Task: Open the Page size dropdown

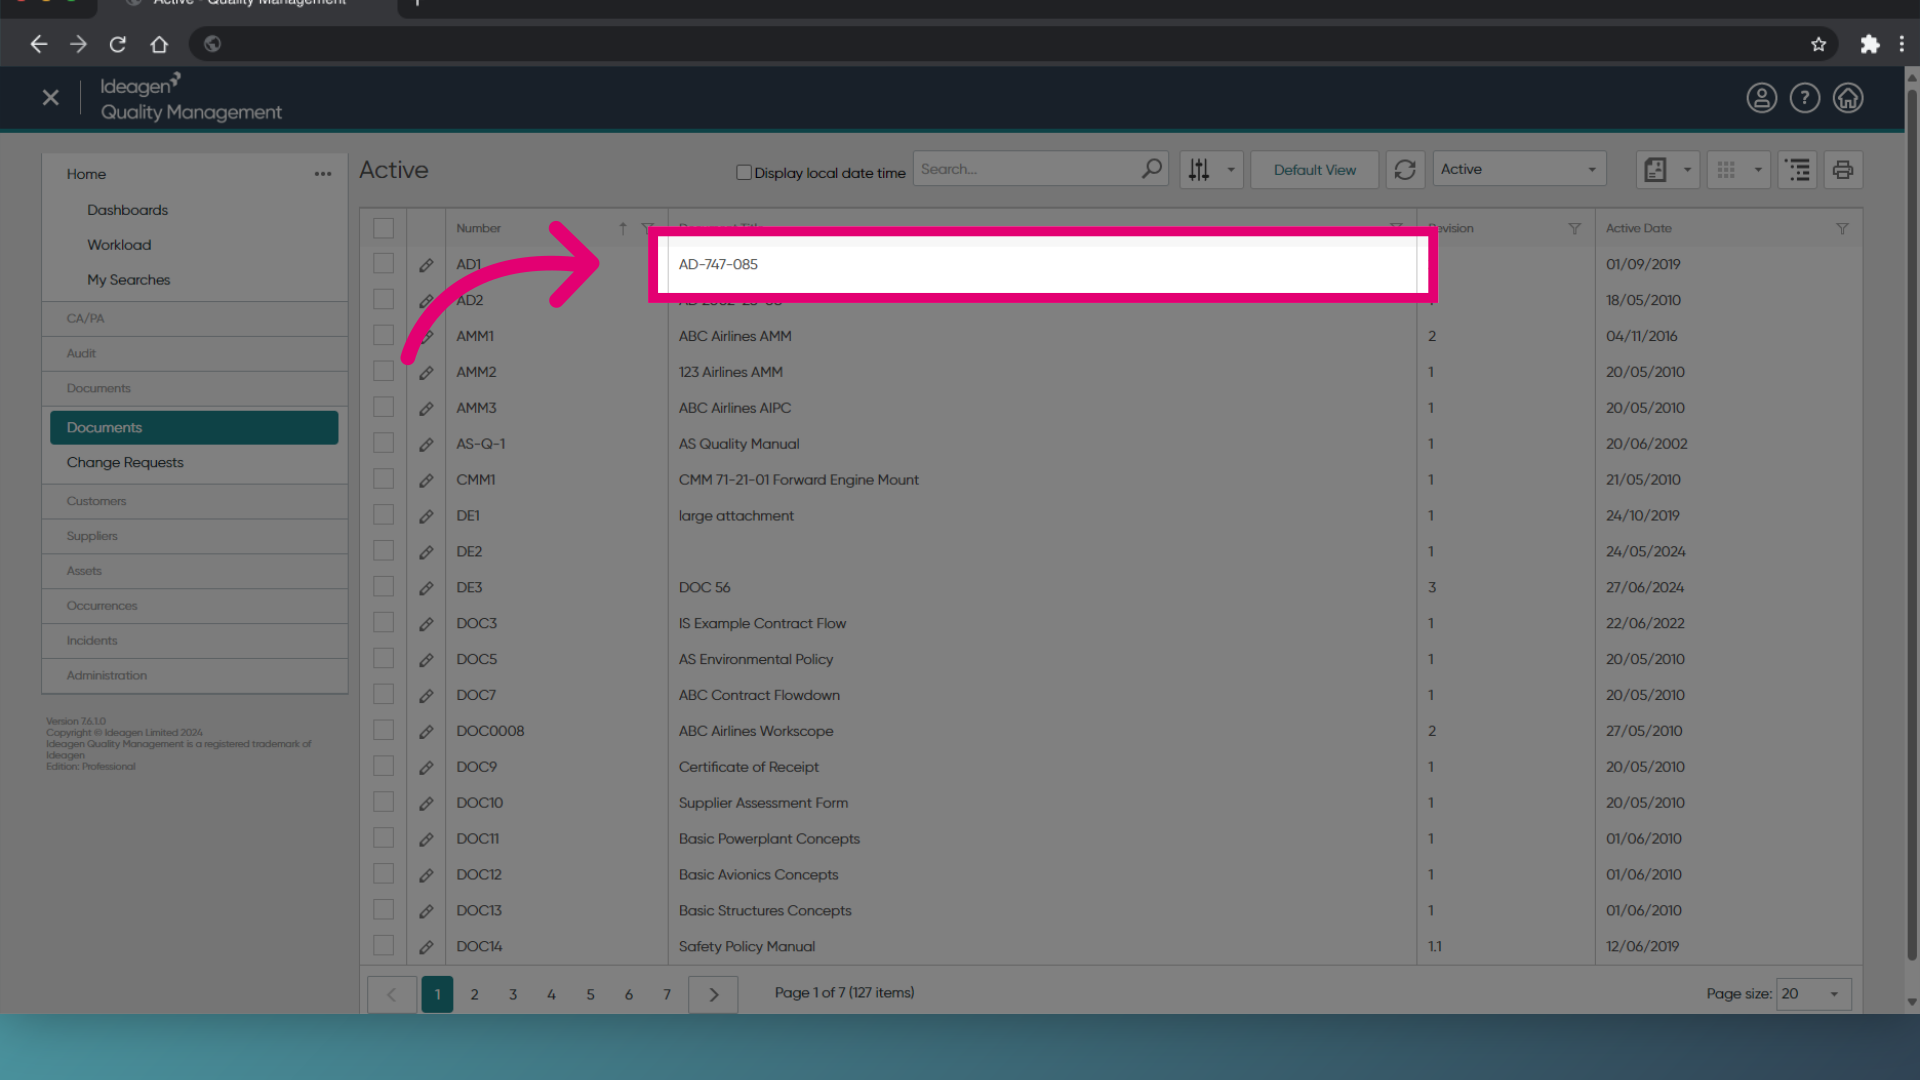Action: 1813,994
